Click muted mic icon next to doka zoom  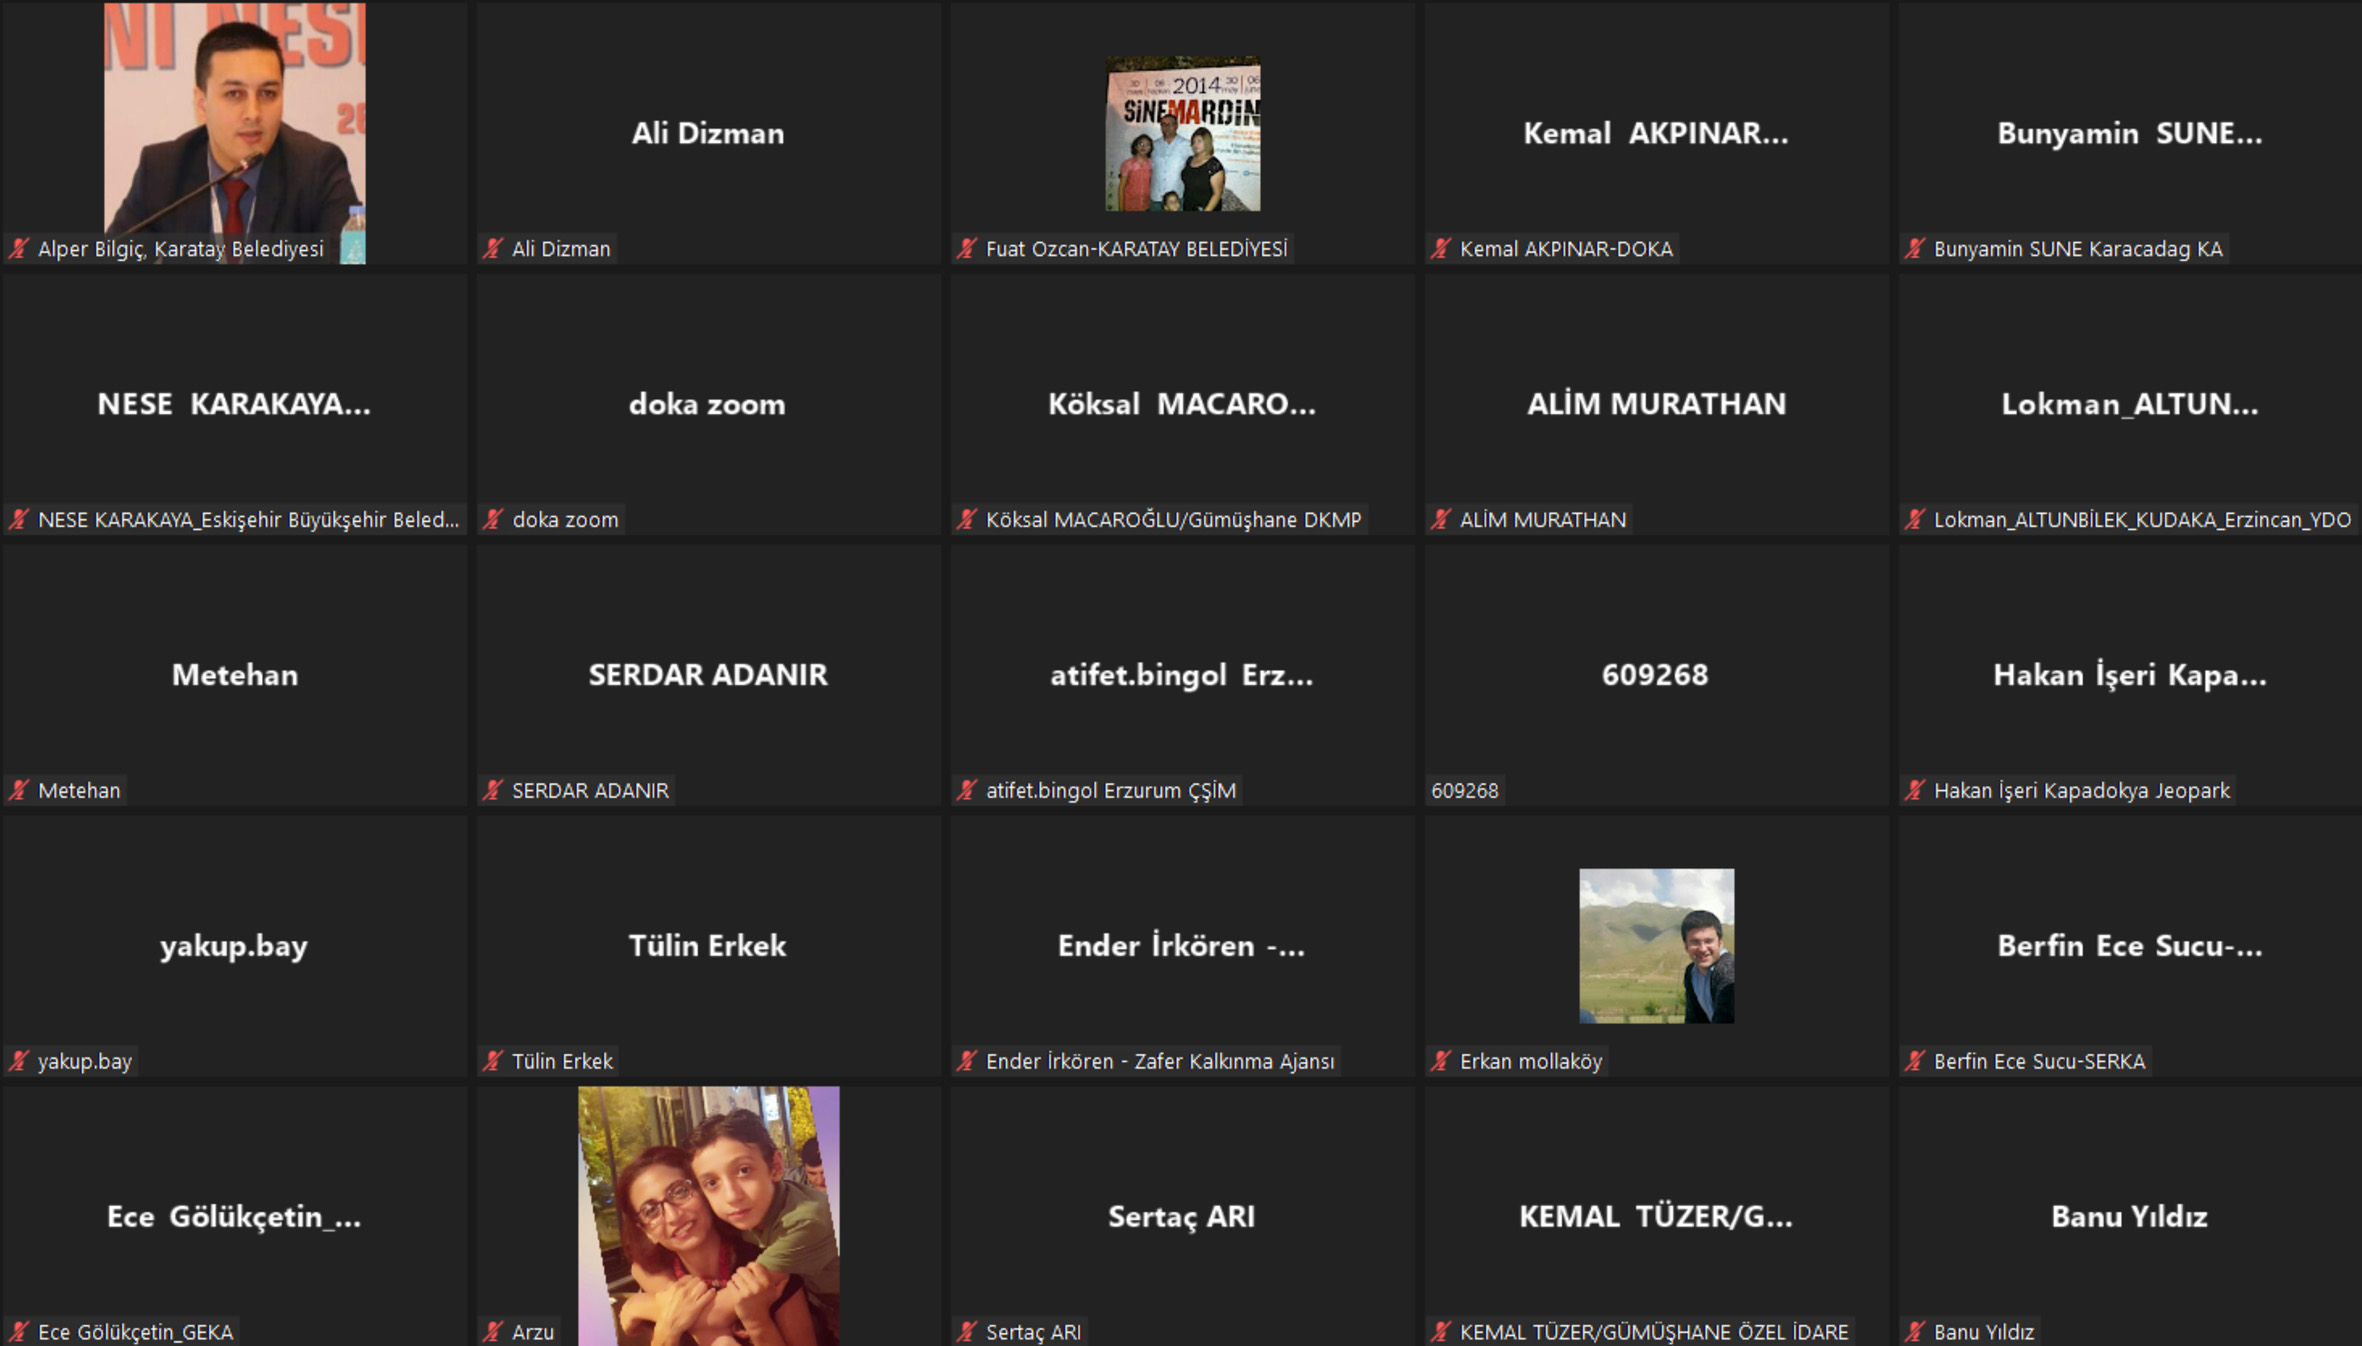(x=493, y=519)
